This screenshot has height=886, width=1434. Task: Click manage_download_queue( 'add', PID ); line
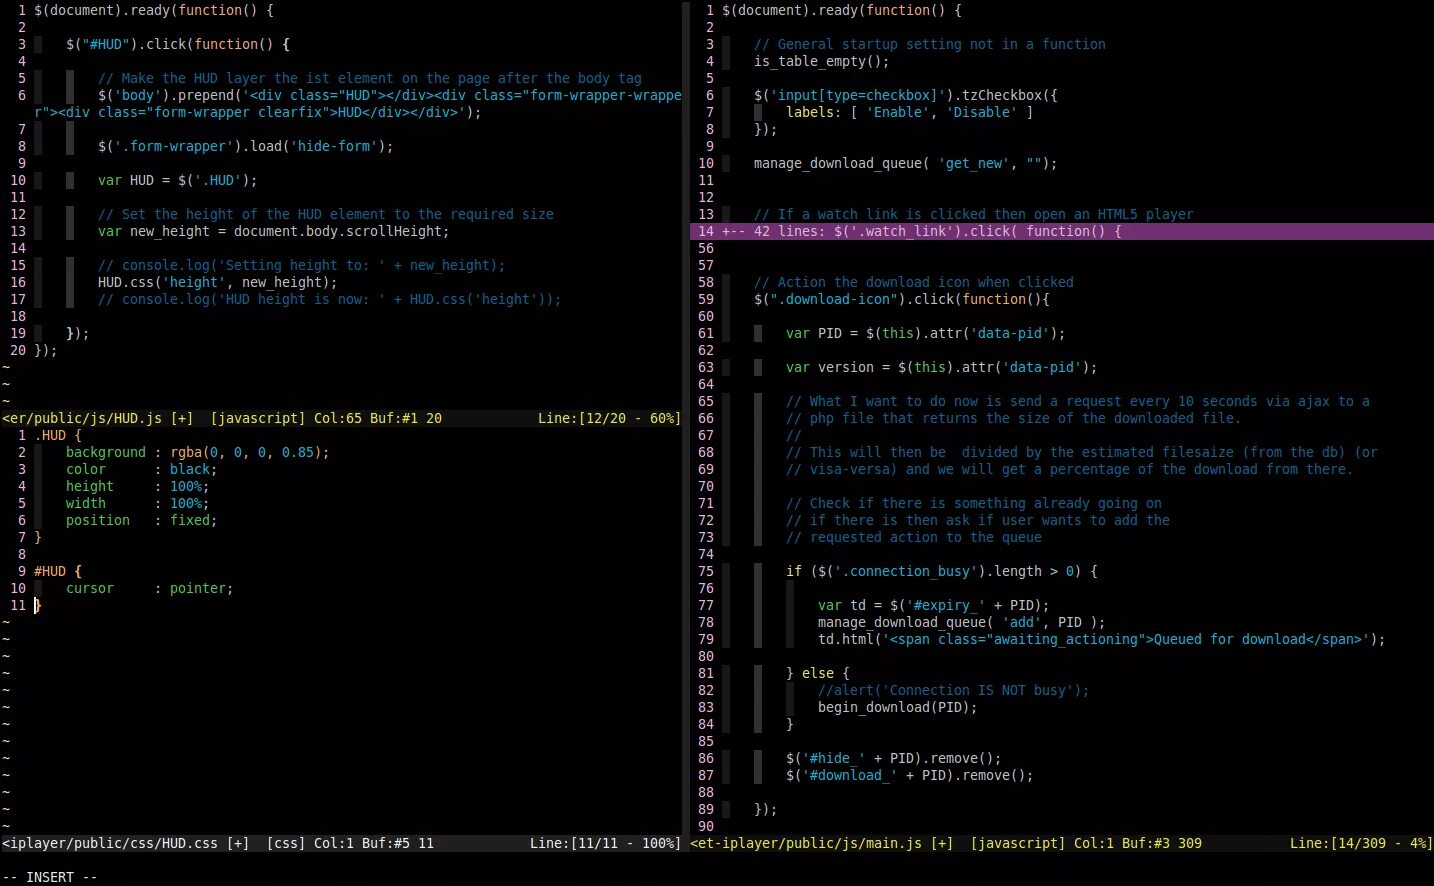(962, 622)
